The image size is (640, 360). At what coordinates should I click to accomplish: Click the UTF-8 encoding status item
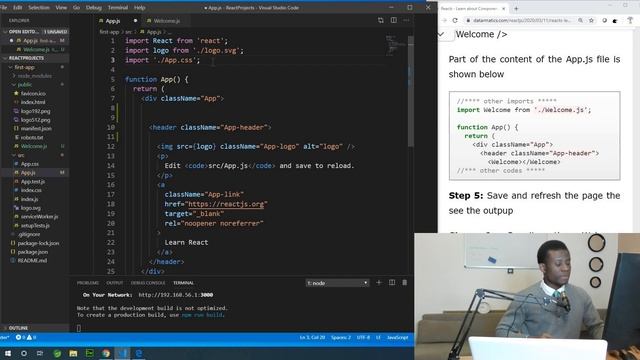(x=363, y=338)
